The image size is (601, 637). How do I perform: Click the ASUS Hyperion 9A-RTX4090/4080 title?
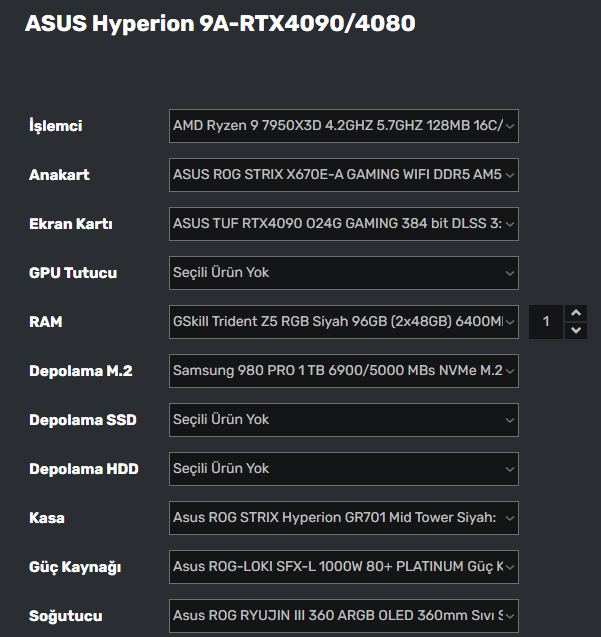pos(219,23)
